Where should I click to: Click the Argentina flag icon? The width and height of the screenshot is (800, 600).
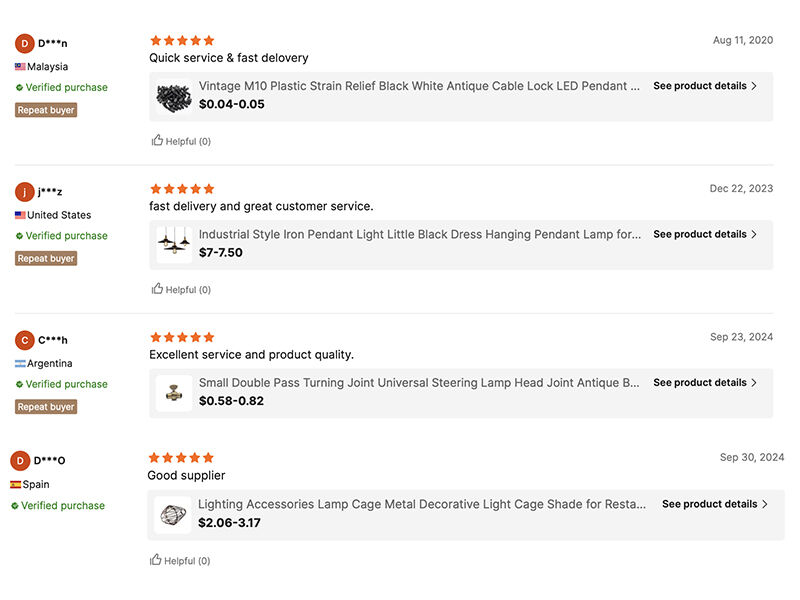pyautogui.click(x=20, y=362)
